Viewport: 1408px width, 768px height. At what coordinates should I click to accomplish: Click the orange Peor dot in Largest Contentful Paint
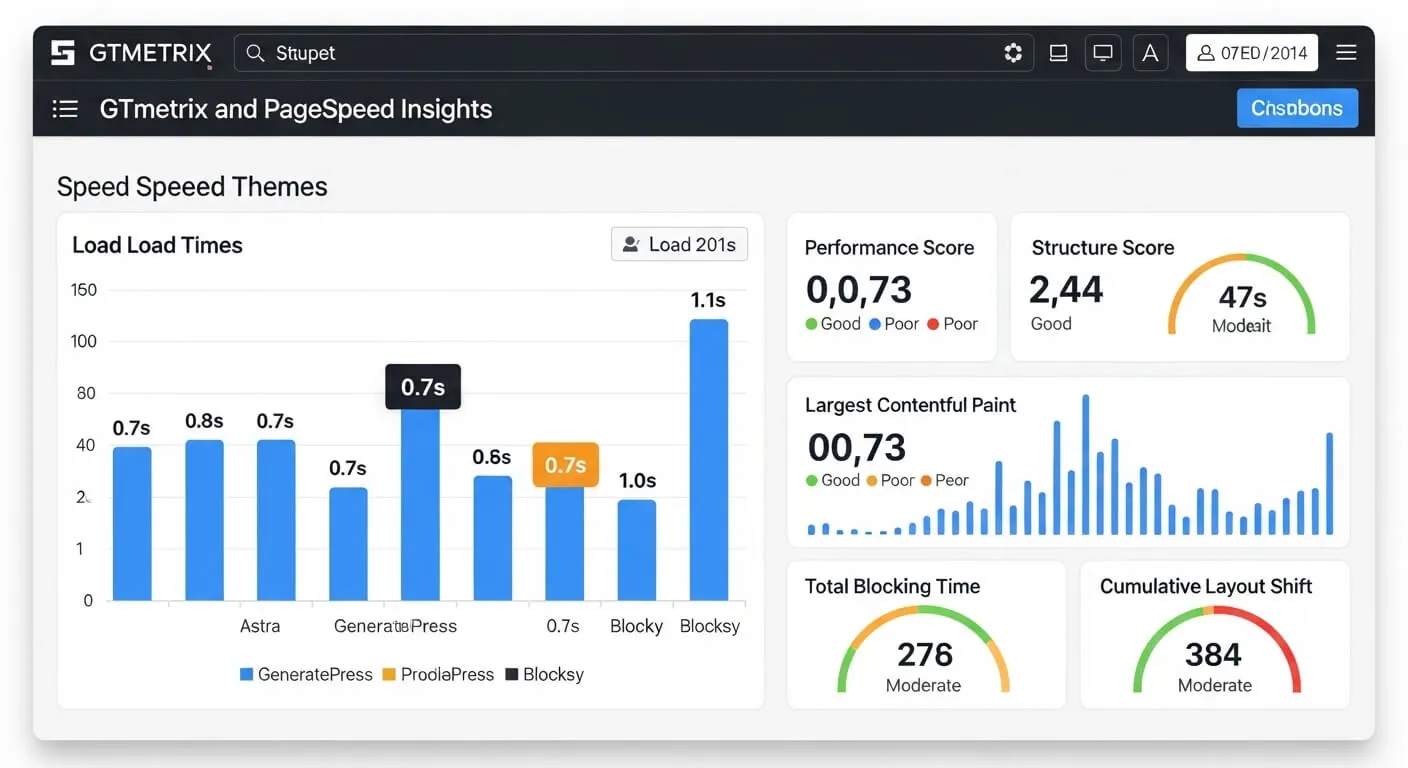pos(926,480)
